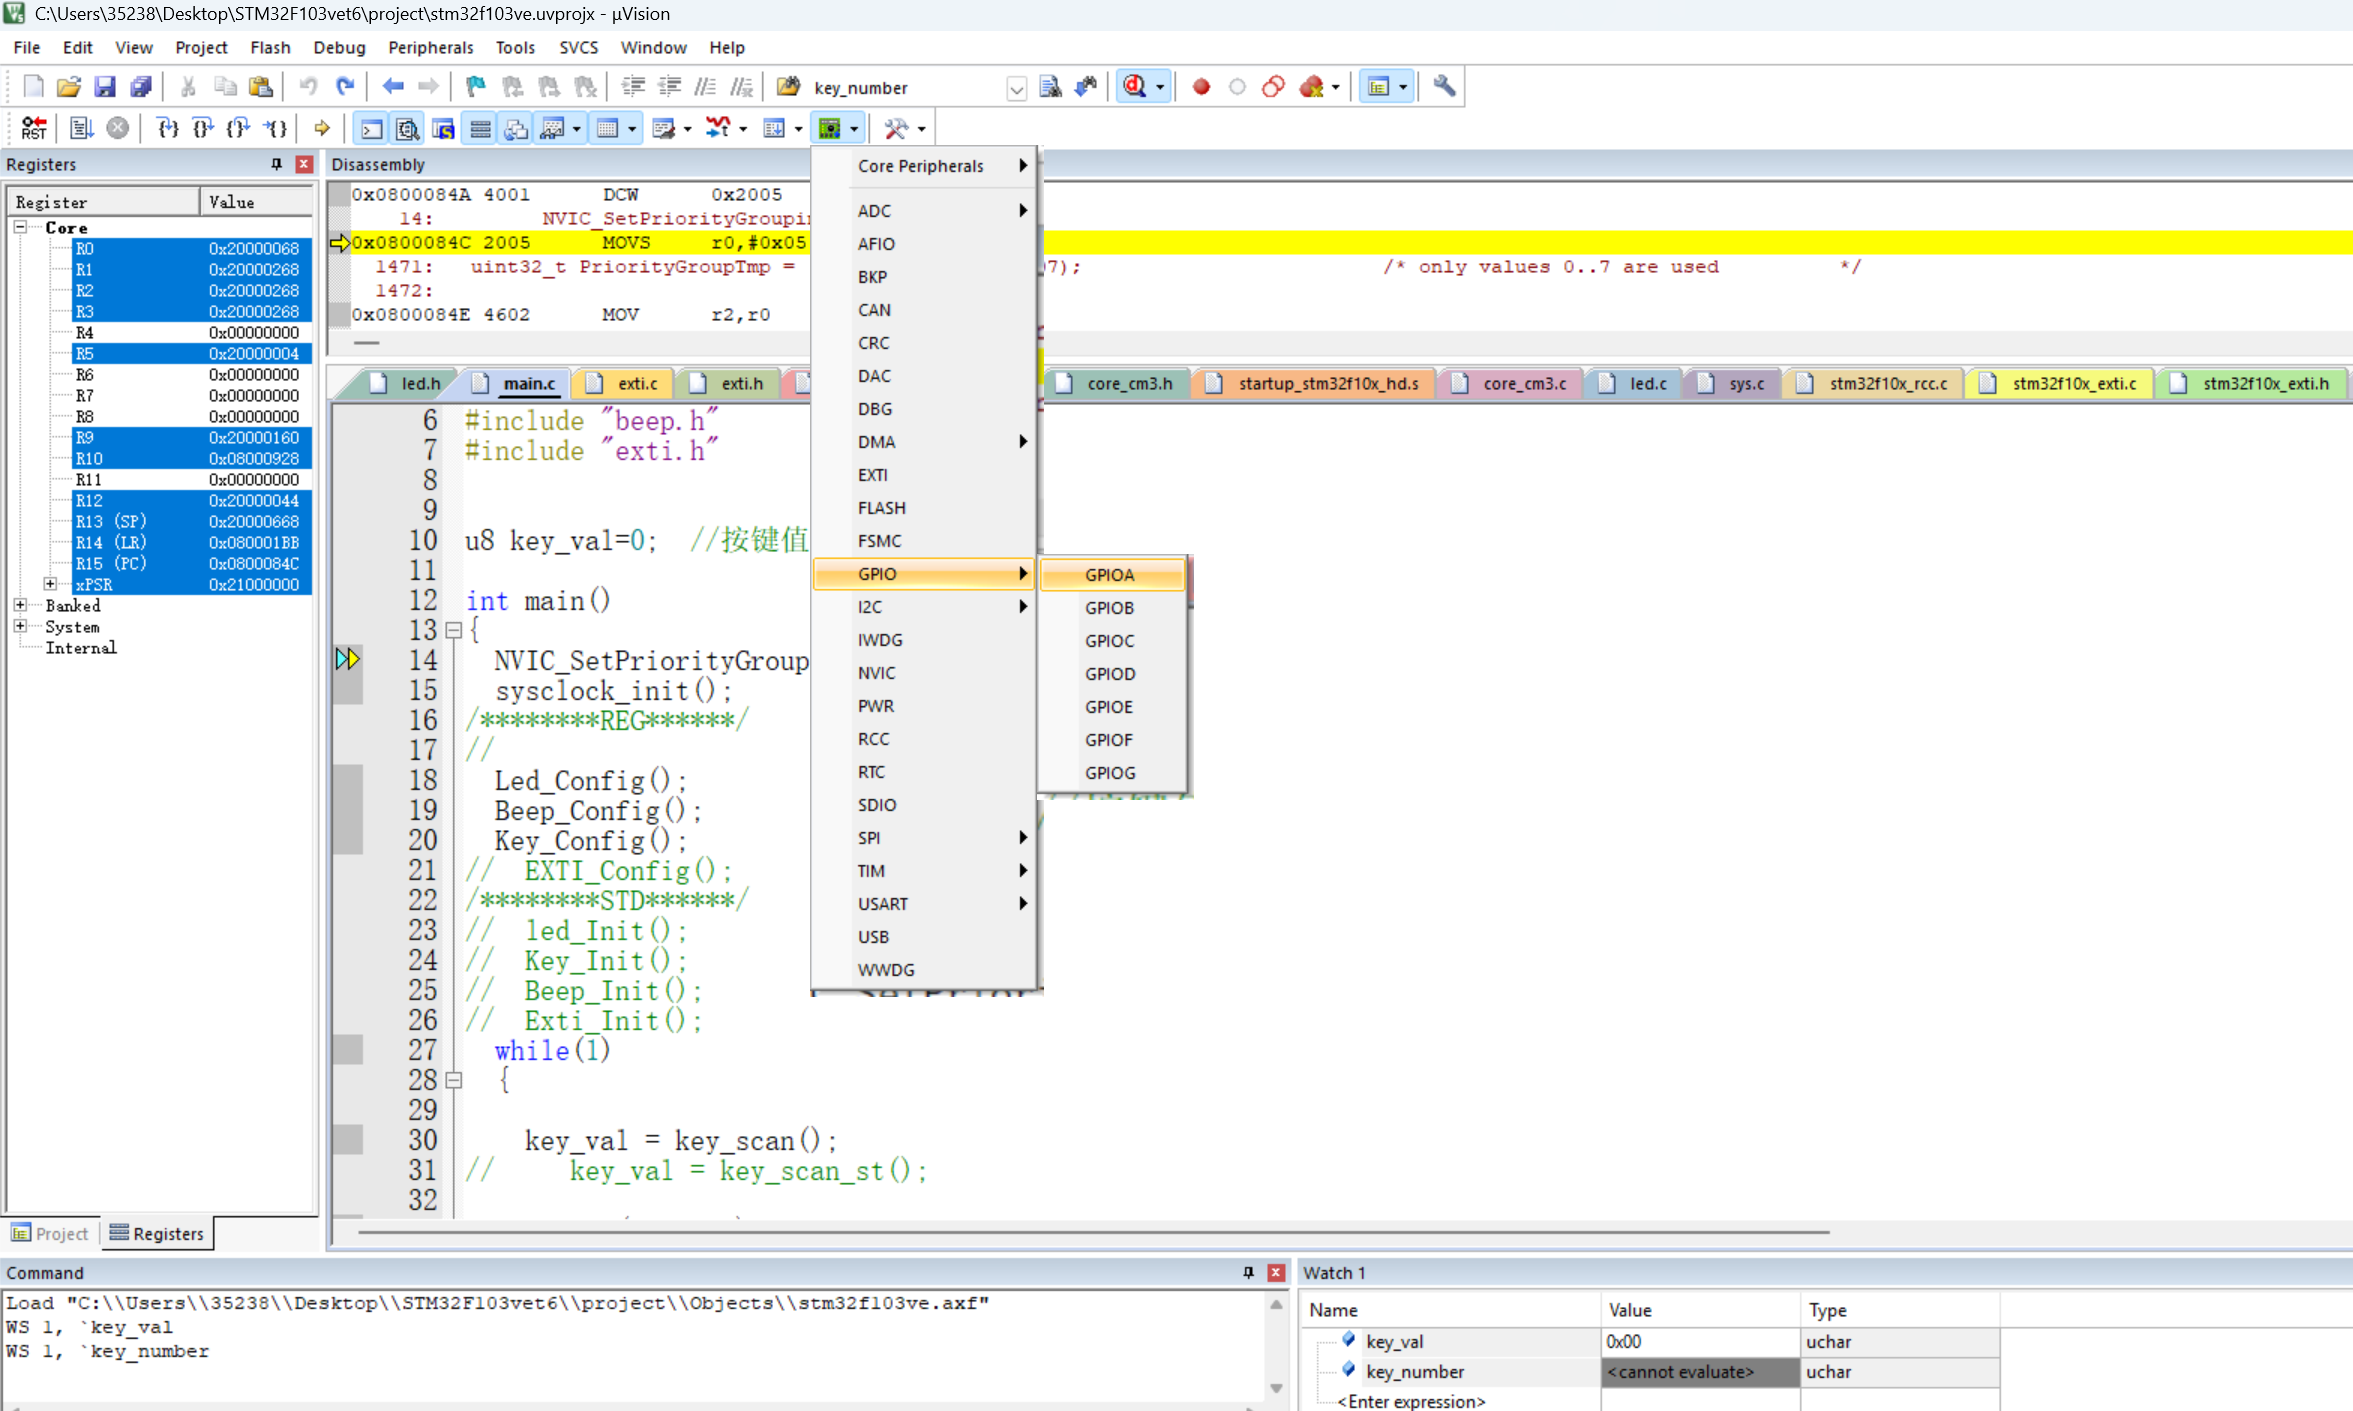Toggle the Disassembly Window toolbar button
Image resolution: width=2353 pixels, height=1411 pixels.
407,128
